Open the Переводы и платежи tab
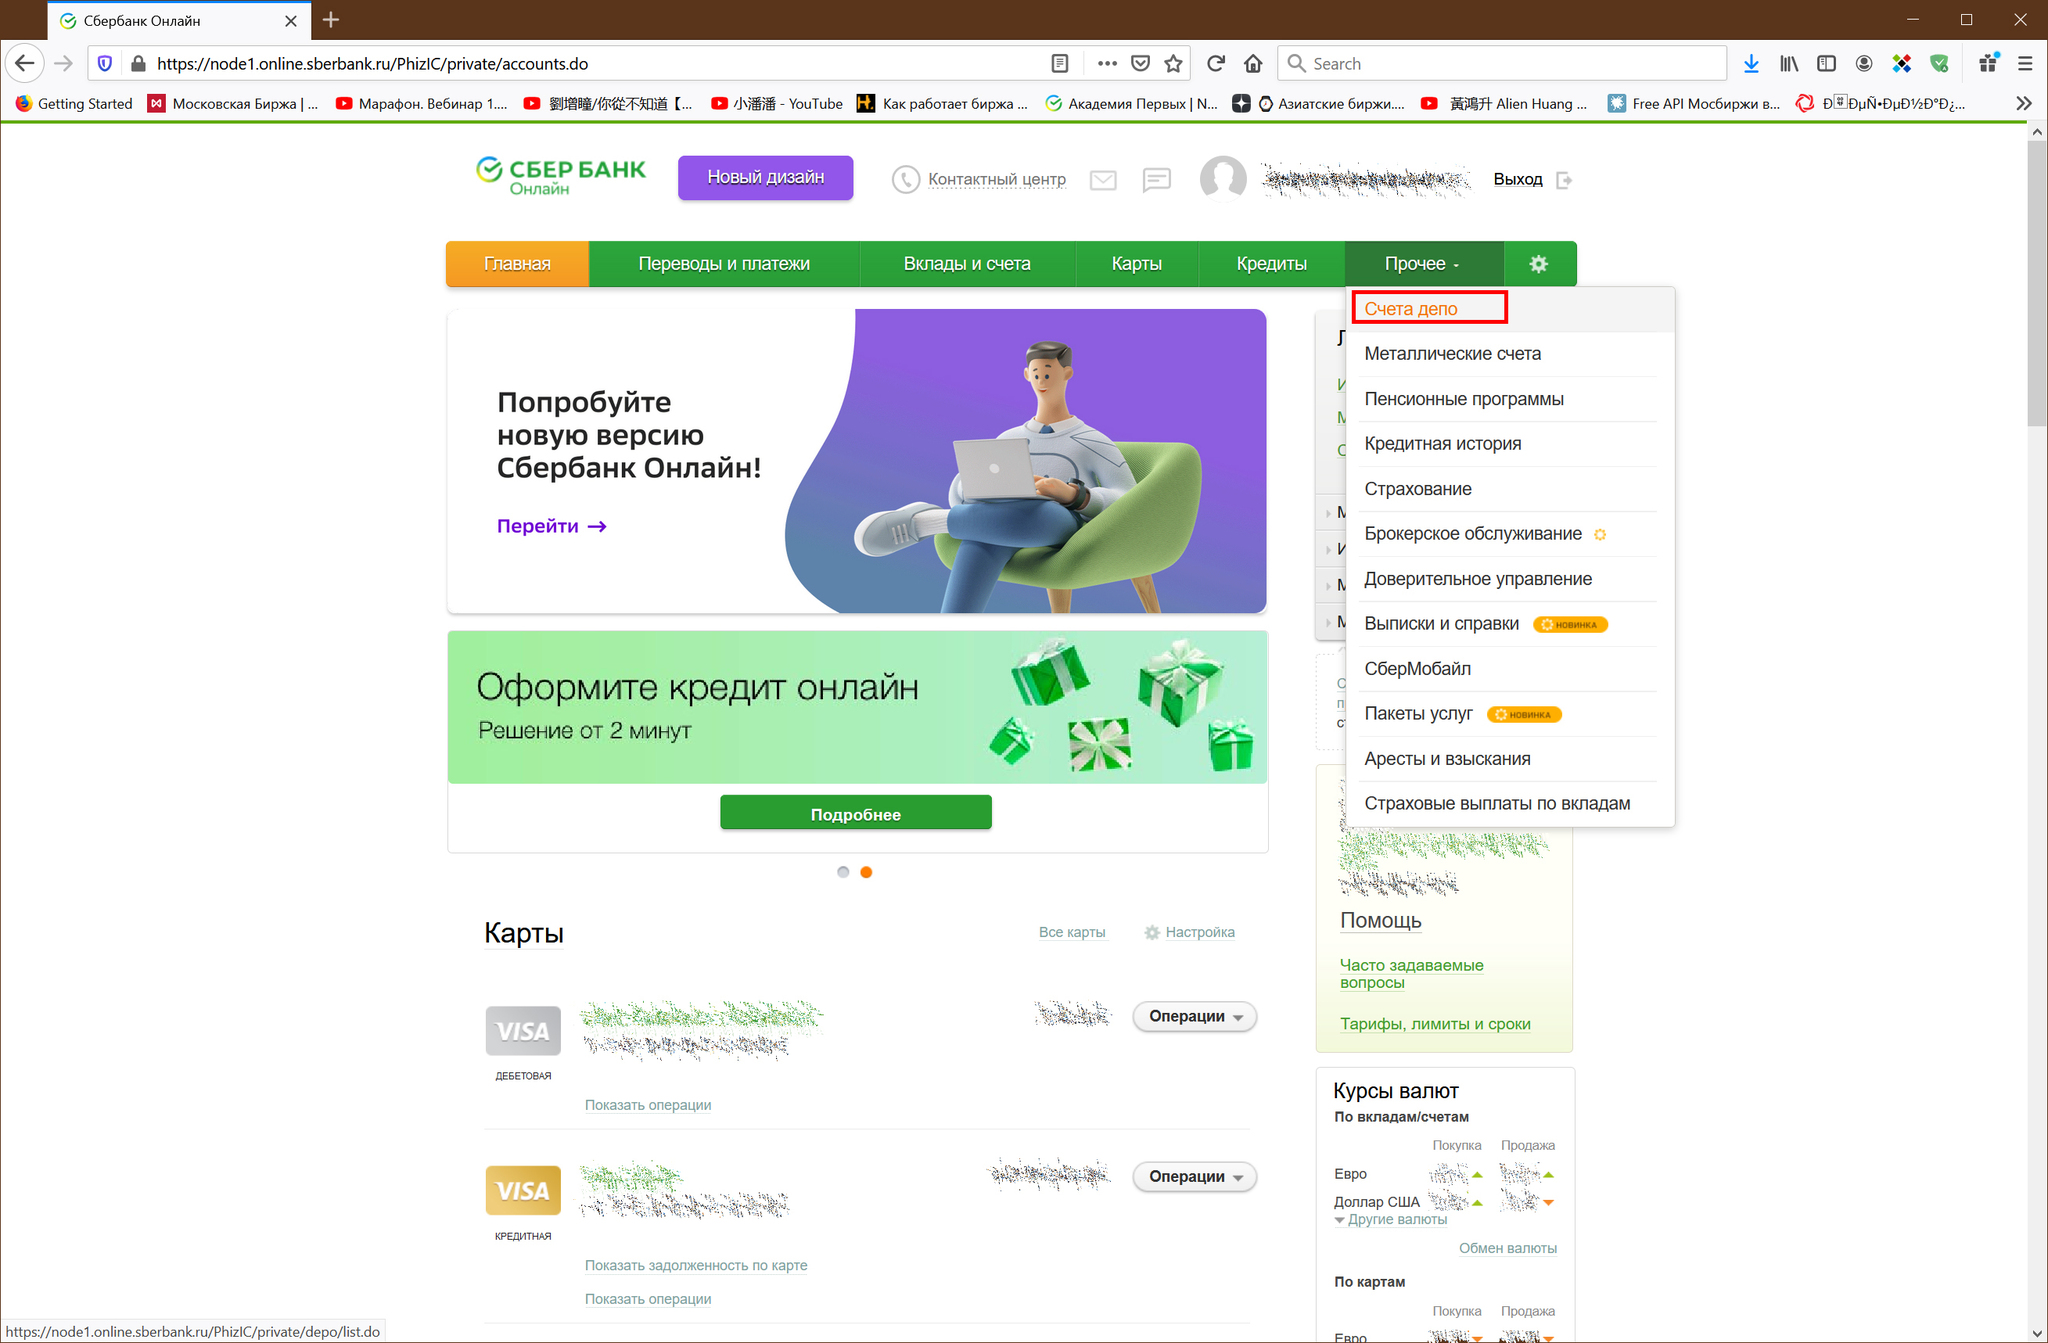Screen dimensions: 2048x1343 (x=724, y=264)
